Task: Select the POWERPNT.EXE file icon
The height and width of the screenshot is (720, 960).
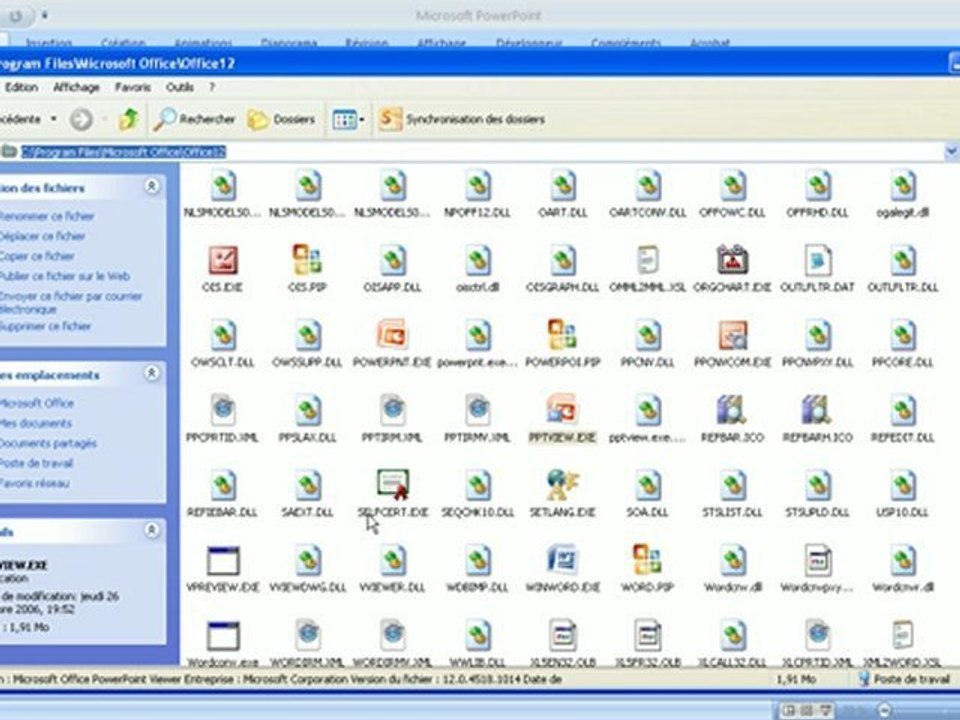Action: tap(392, 335)
